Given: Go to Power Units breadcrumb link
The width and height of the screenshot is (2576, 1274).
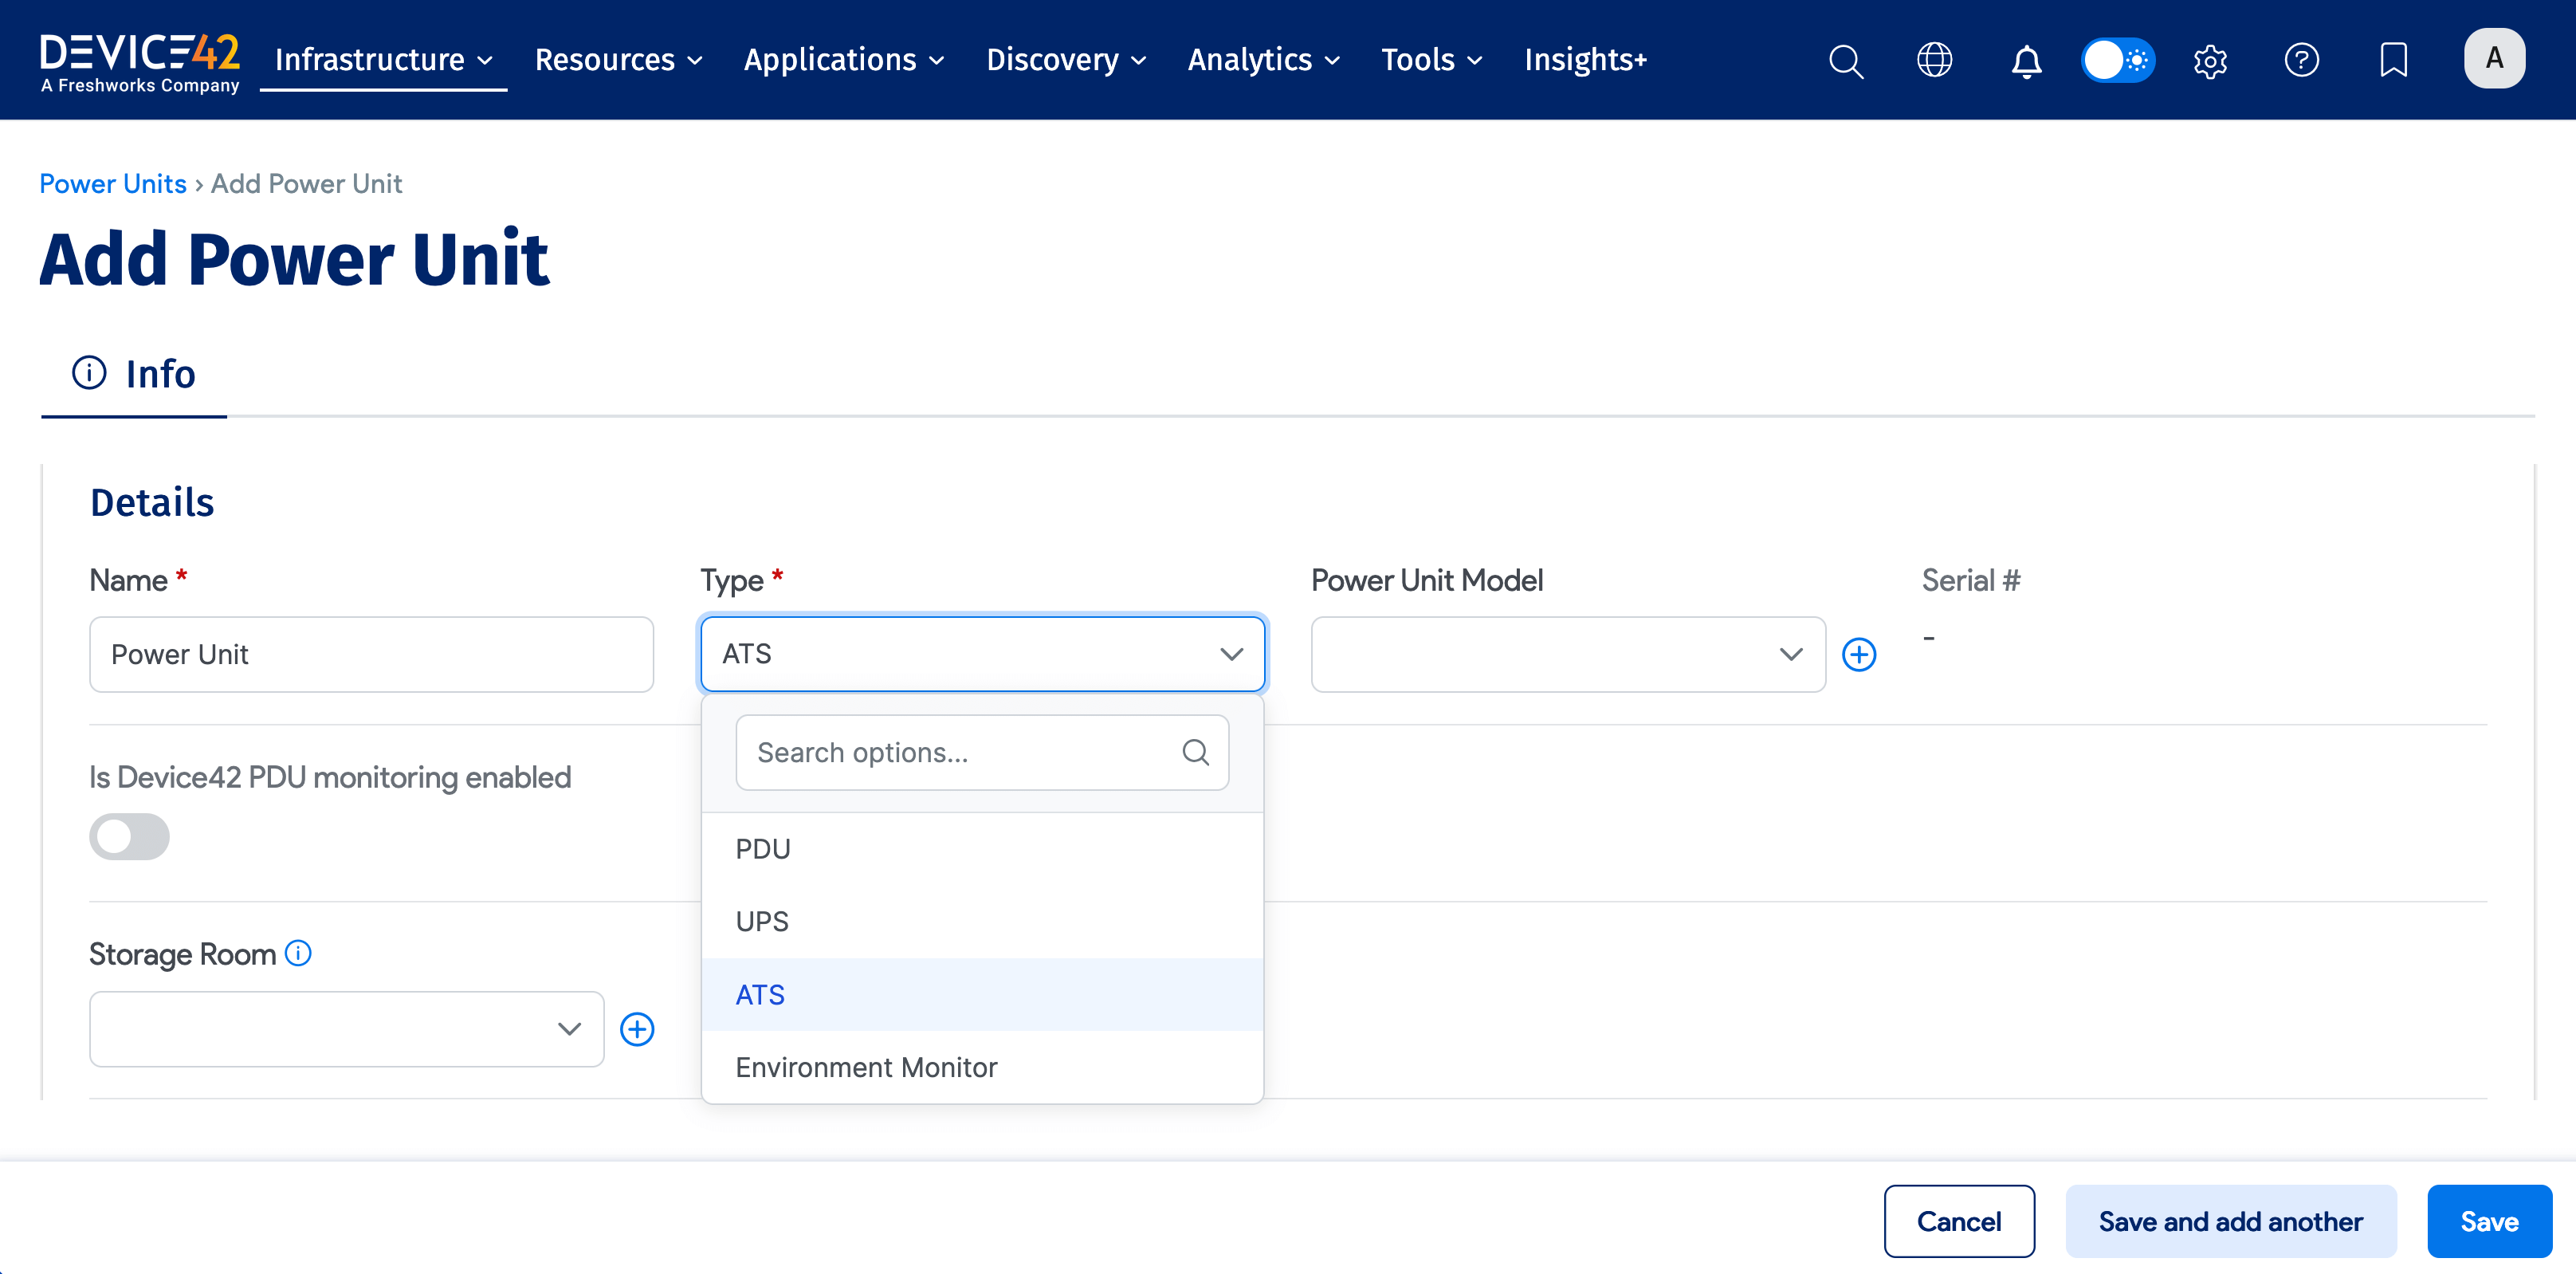Looking at the screenshot, I should pos(113,183).
